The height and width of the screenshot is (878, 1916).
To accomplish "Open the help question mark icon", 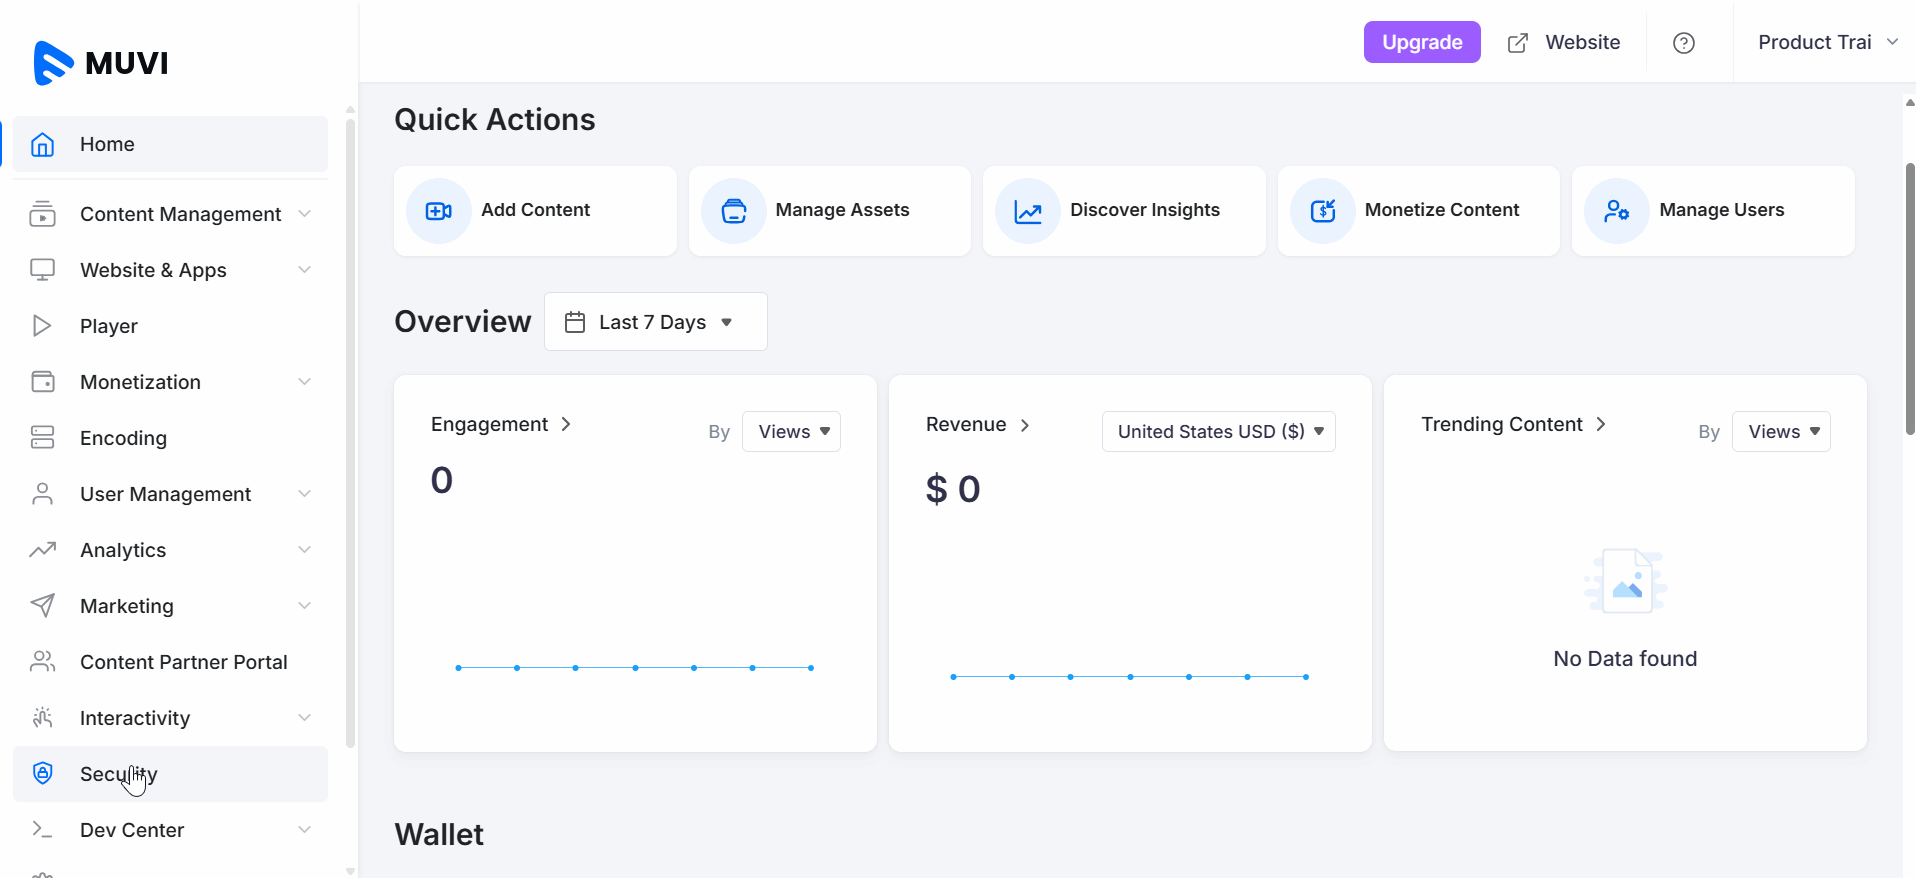I will pyautogui.click(x=1683, y=43).
